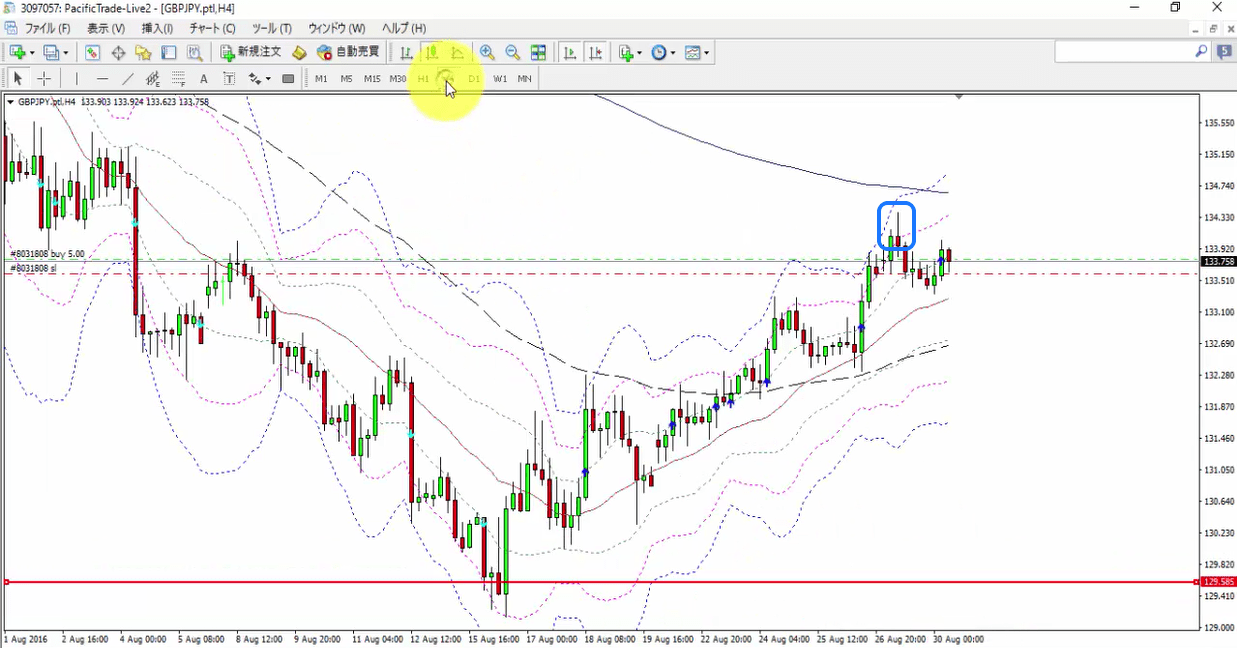Select the #8031808 sl stop-loss label

tap(32, 269)
